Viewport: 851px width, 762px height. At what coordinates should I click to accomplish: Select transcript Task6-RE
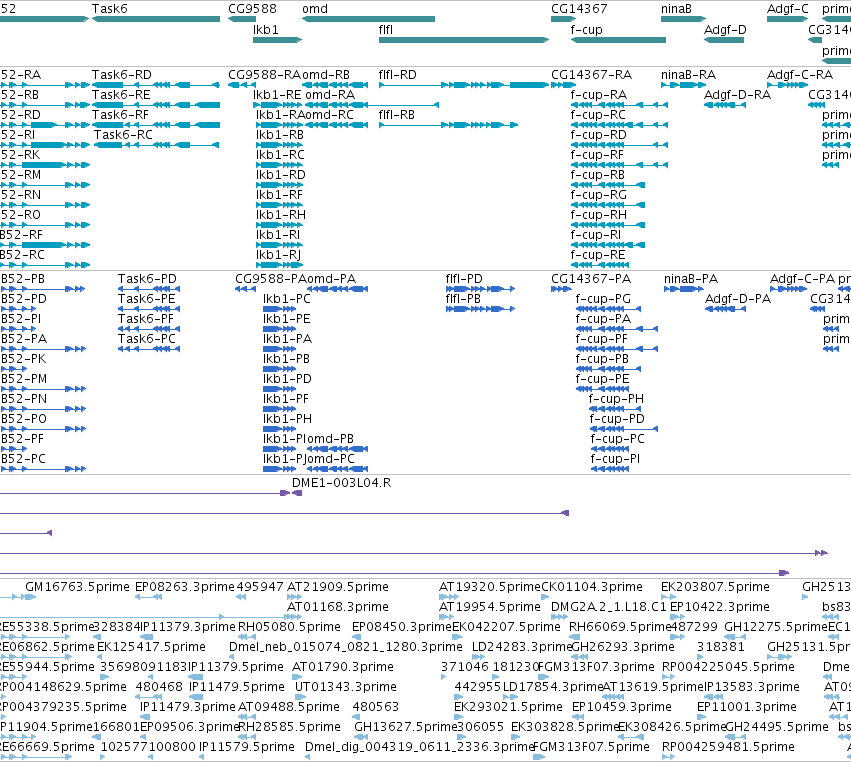click(121, 94)
